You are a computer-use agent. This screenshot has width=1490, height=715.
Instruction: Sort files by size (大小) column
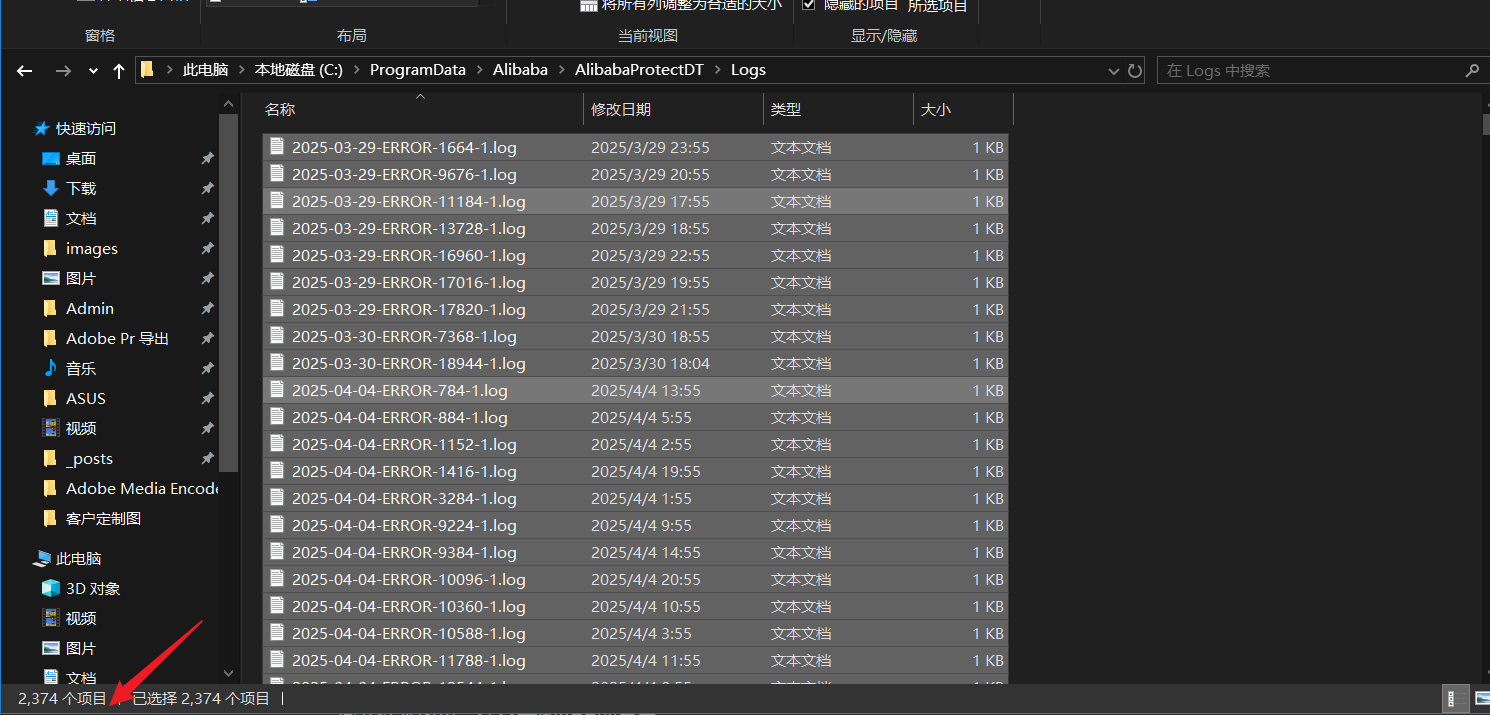point(935,110)
